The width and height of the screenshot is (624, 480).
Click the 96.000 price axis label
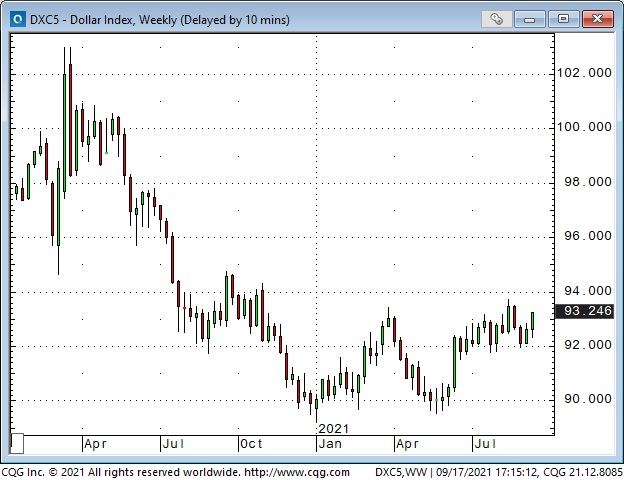click(588, 236)
